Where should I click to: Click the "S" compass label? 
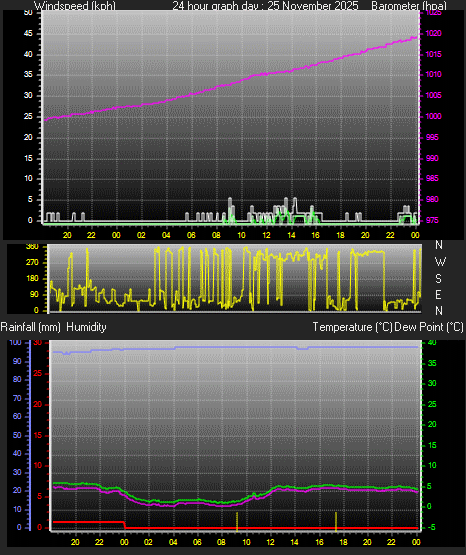438,279
